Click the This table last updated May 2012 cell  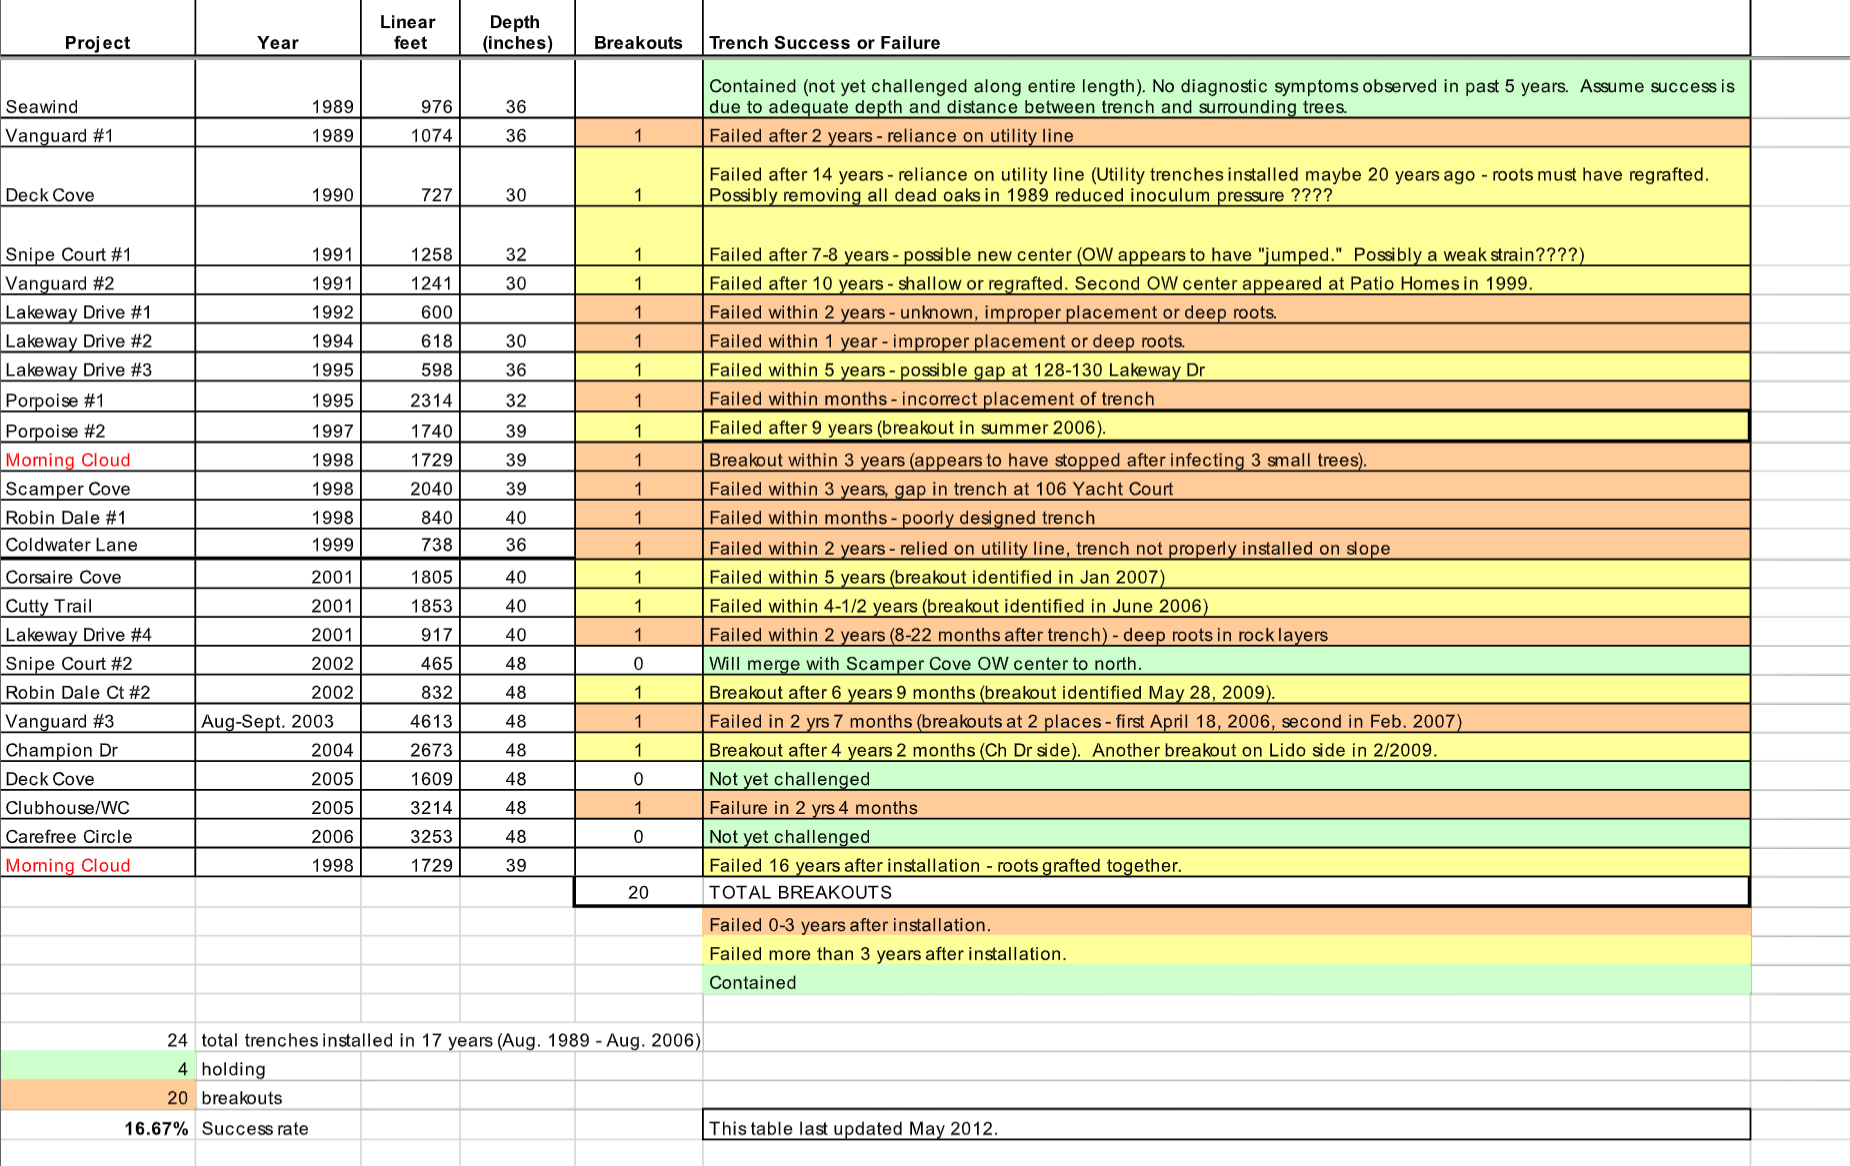(x=860, y=1128)
